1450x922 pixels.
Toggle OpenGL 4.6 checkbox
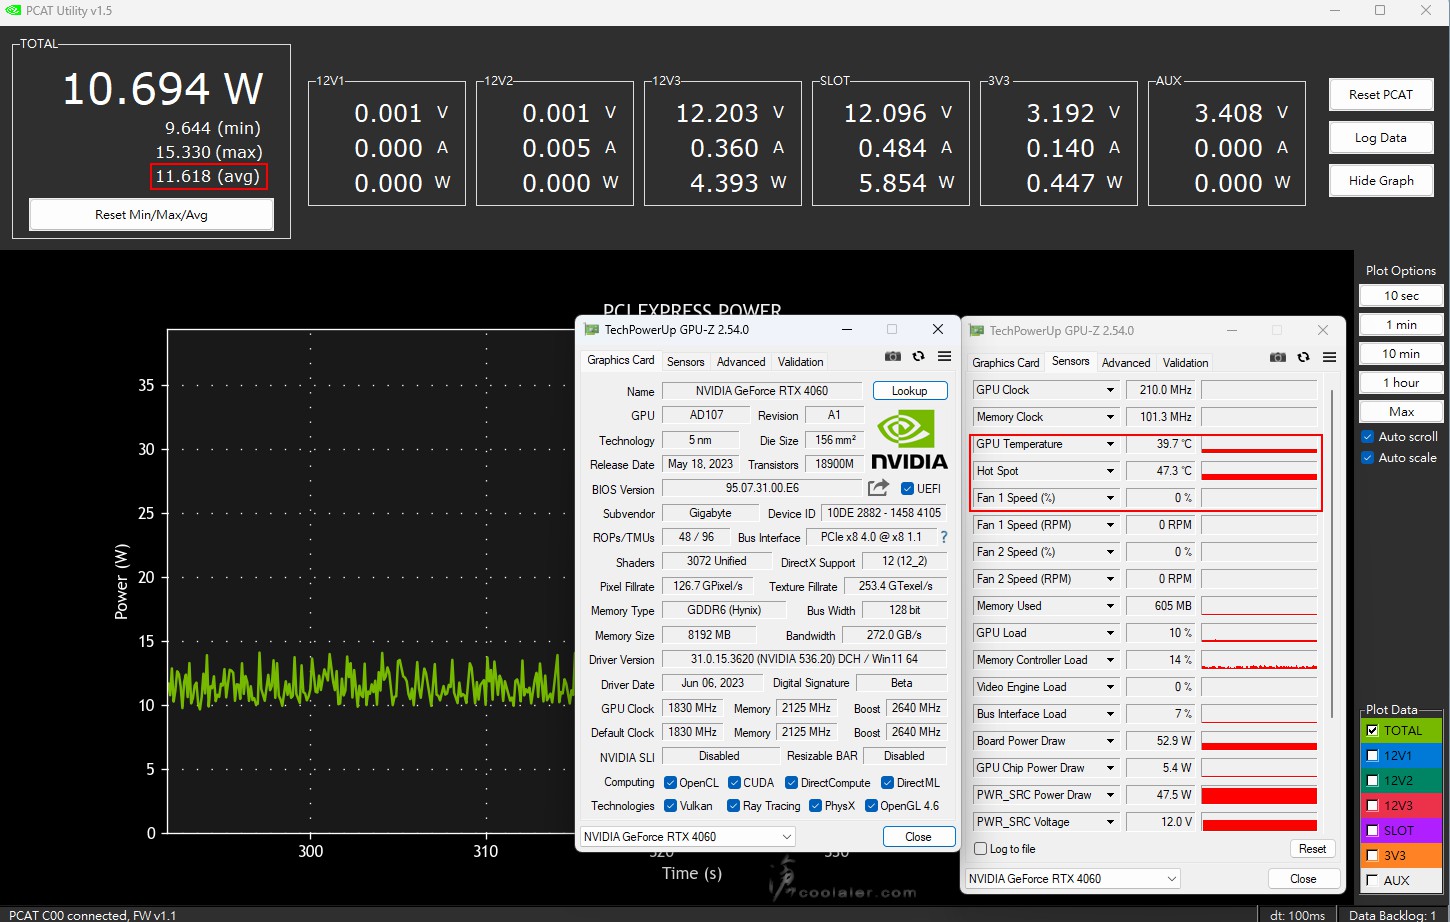point(871,806)
